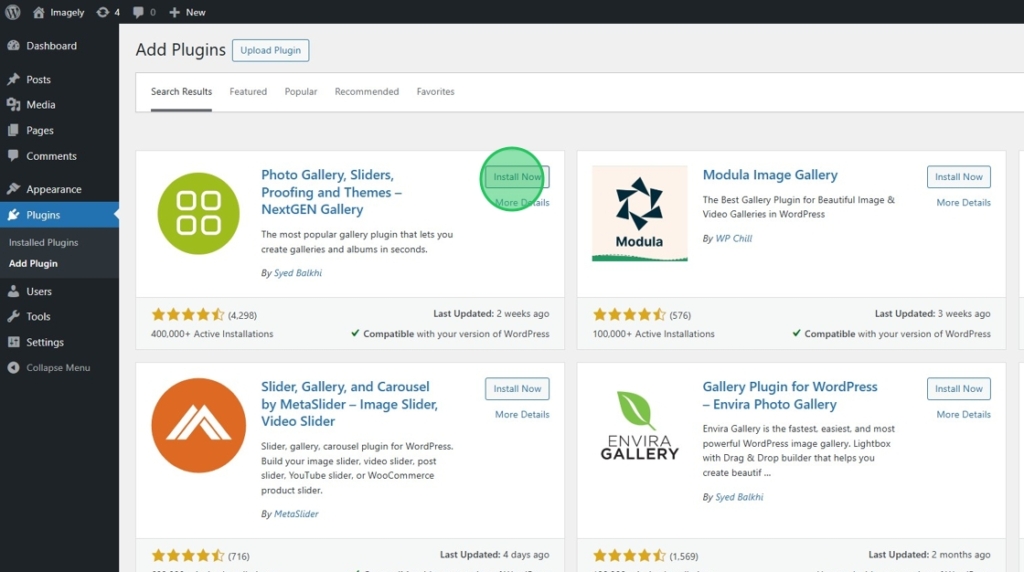This screenshot has width=1024, height=572.
Task: Open author link Syed Balkhi under Envira
Action: tap(739, 497)
